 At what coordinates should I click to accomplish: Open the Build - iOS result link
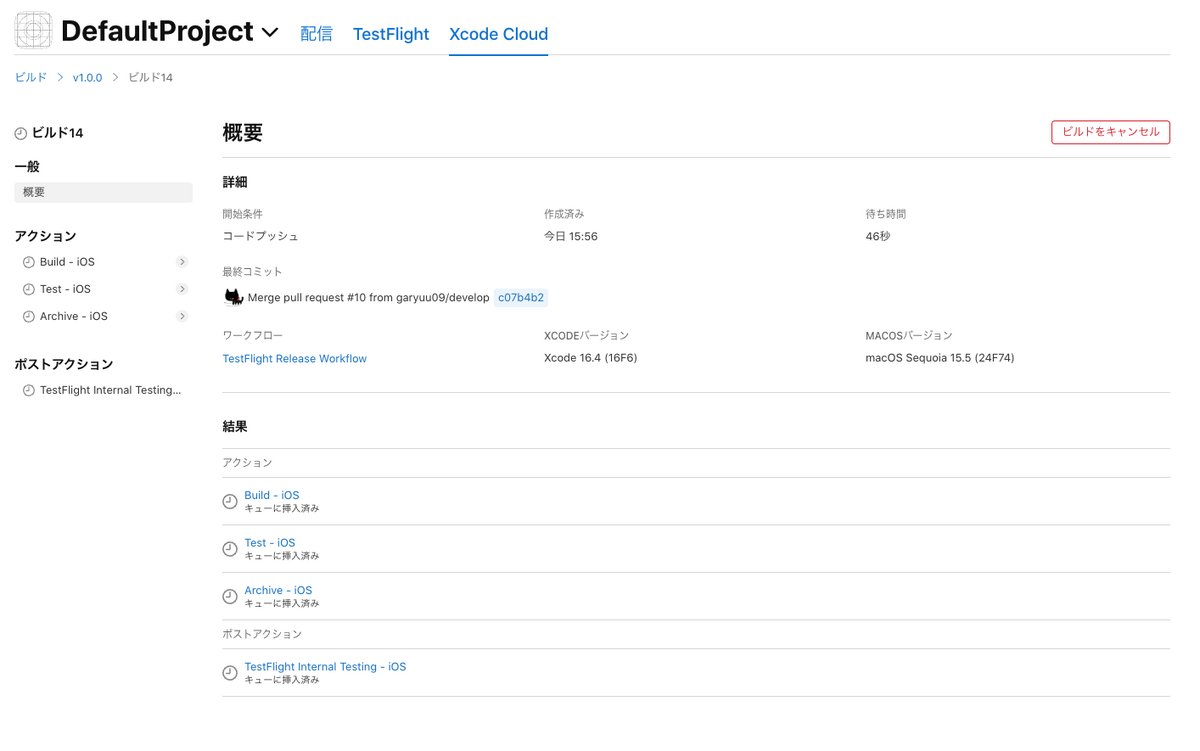pos(272,495)
